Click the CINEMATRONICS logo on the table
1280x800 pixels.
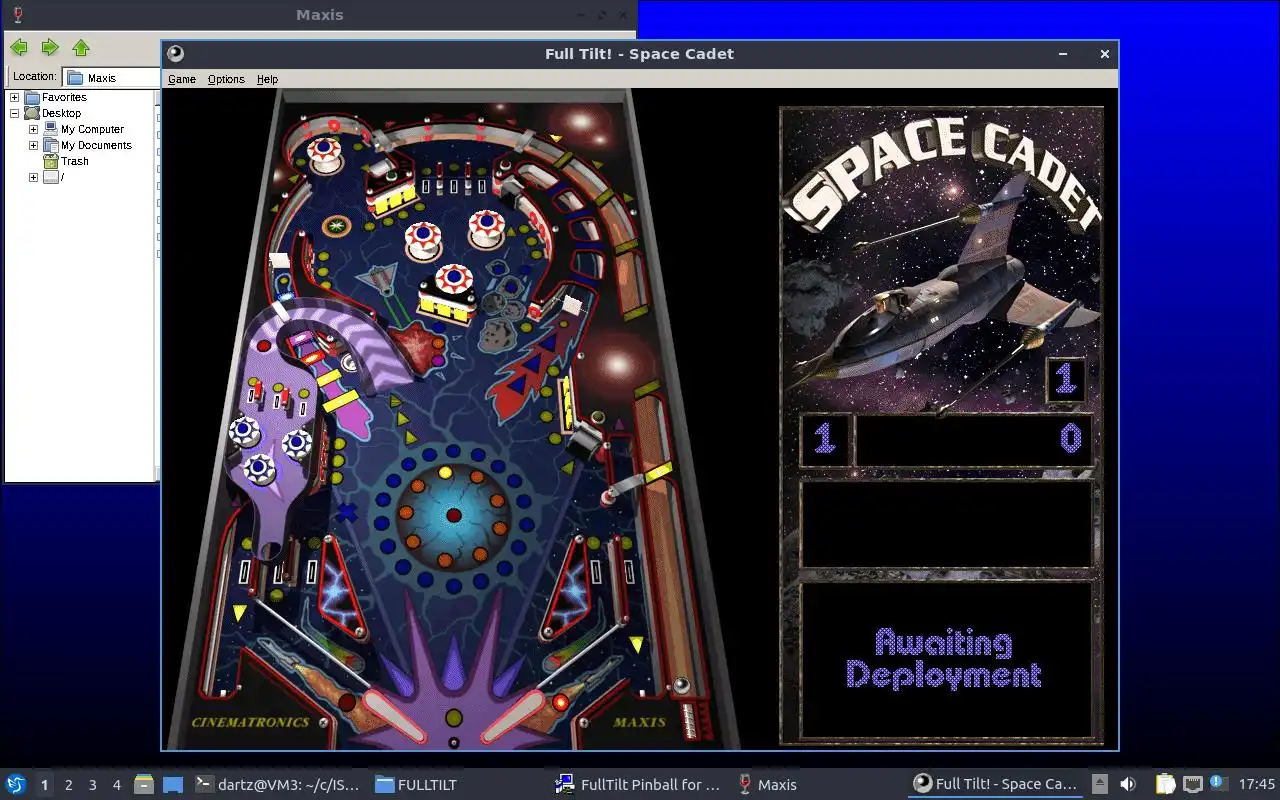tap(250, 722)
